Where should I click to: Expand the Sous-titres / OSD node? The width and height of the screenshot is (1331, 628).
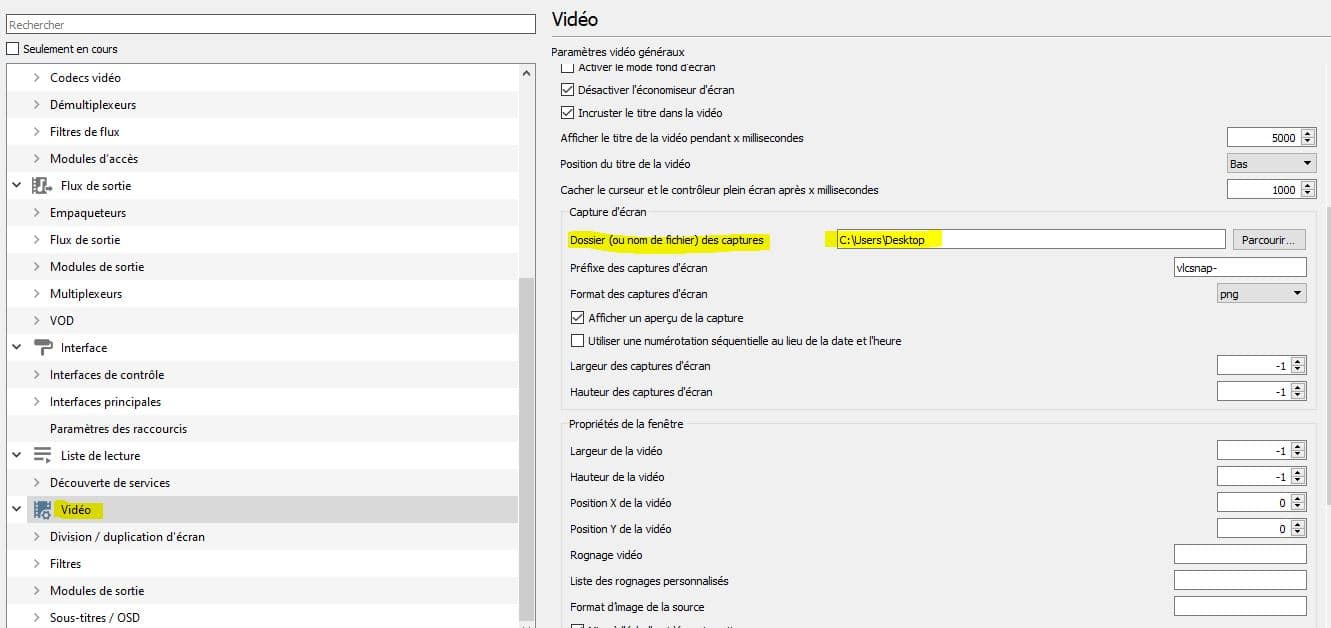[37, 618]
